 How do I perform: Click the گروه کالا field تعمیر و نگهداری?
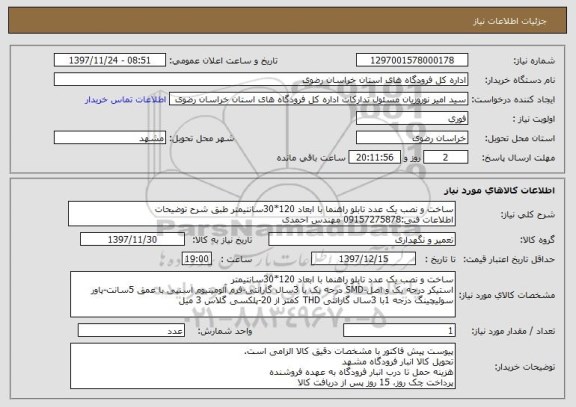click(x=362, y=239)
